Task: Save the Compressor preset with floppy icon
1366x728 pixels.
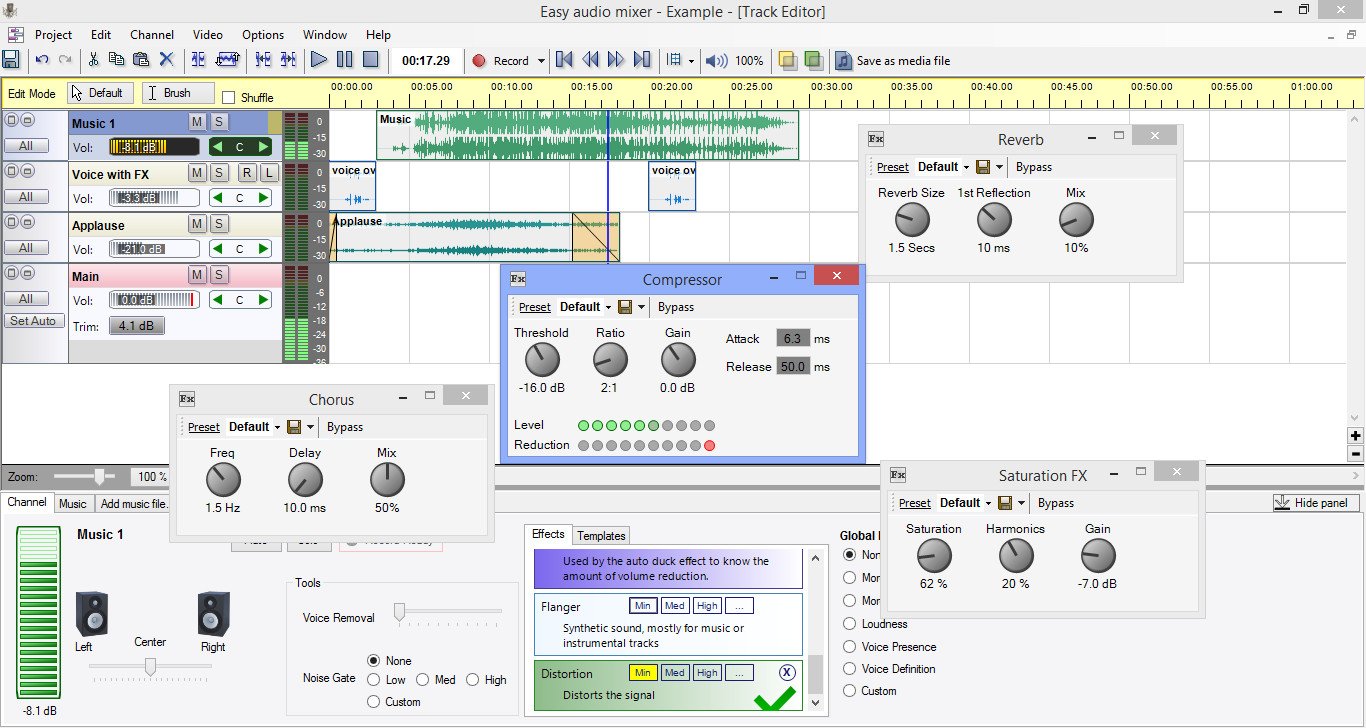Action: tap(625, 307)
